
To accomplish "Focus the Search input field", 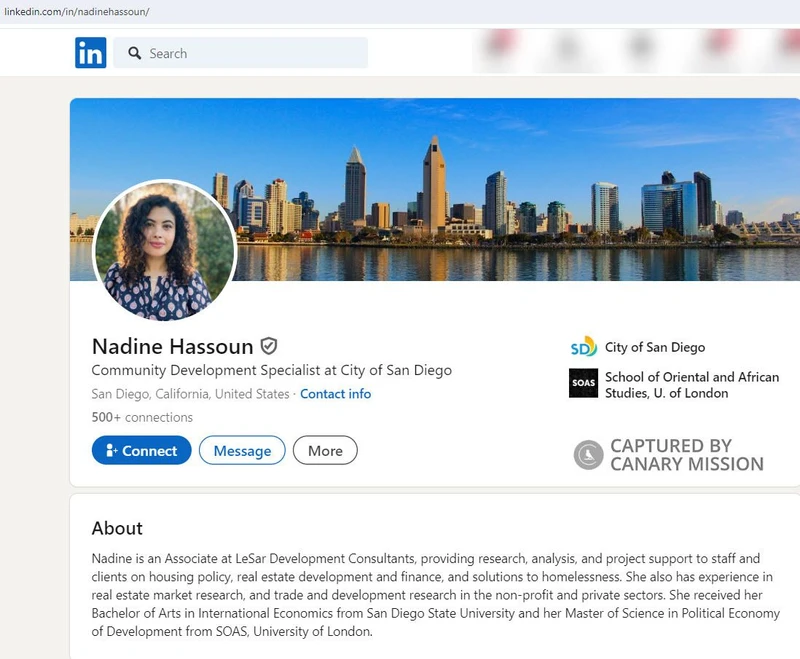I will (240, 53).
